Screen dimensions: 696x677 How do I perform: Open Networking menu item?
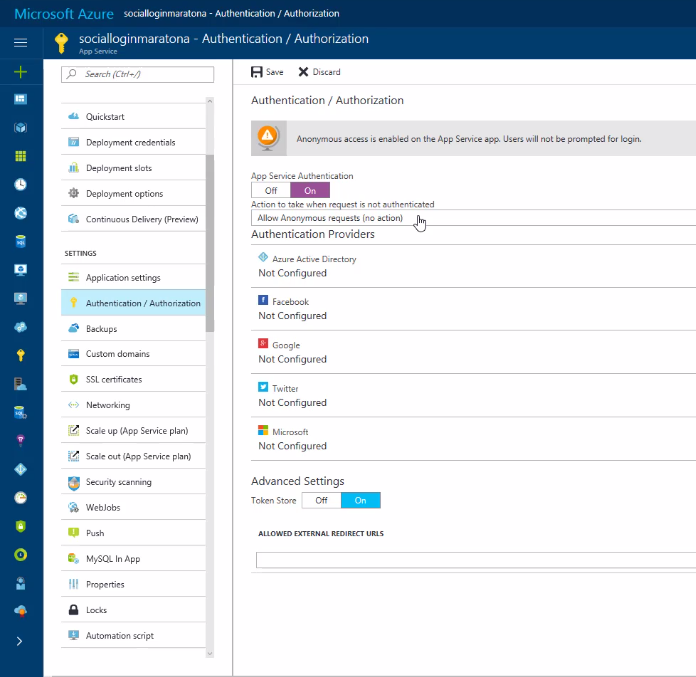(133, 405)
